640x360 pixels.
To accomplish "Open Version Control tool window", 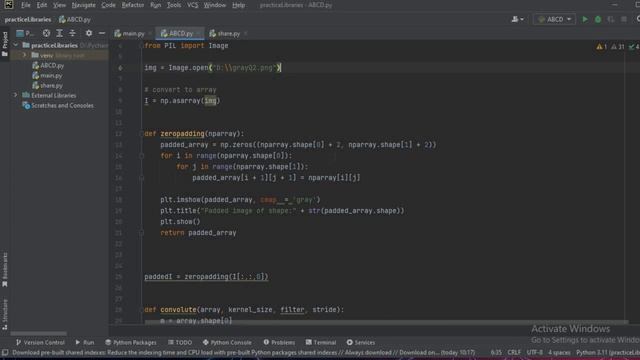I will [x=40, y=342].
